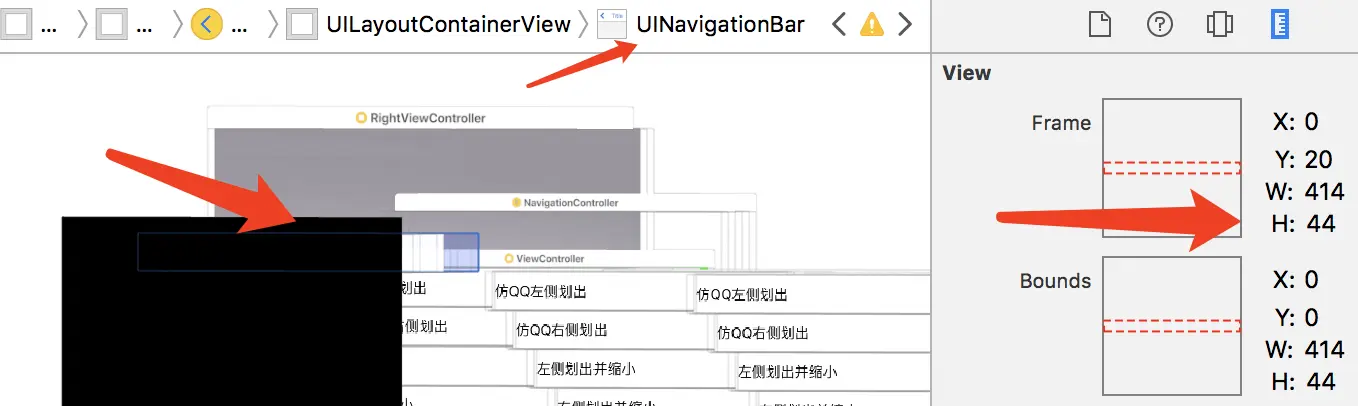The width and height of the screenshot is (1358, 406).
Task: Click the Frame label in View section
Action: tap(1061, 123)
